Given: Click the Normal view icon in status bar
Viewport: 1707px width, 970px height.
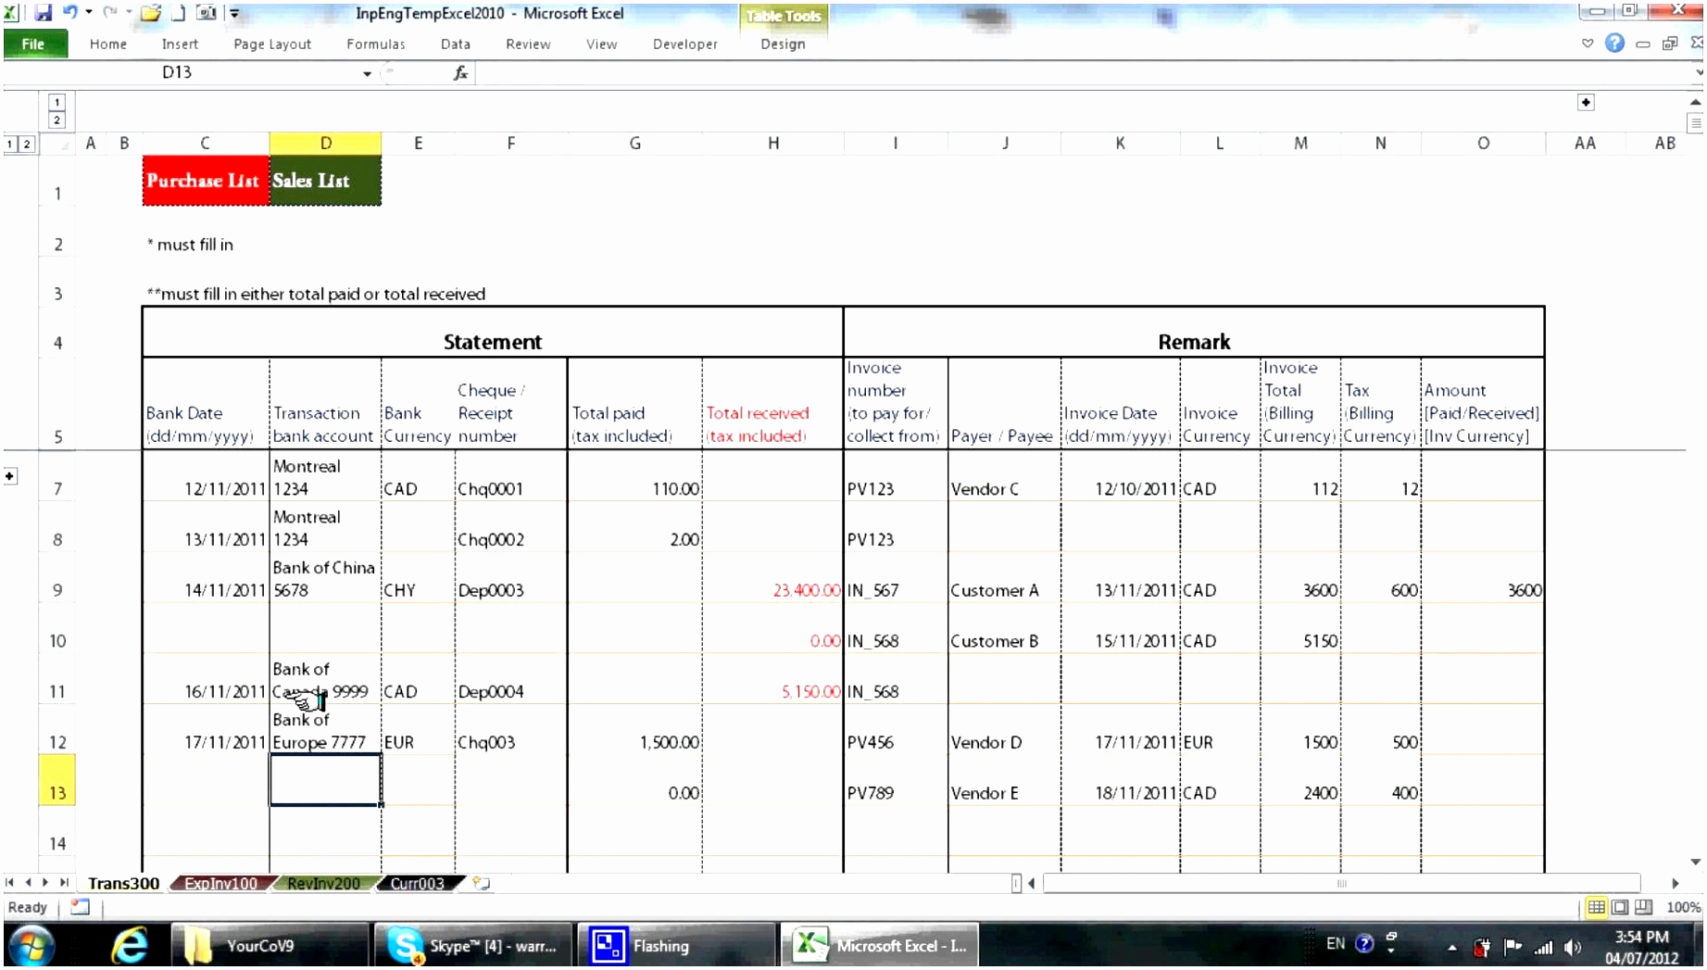Looking at the screenshot, I should point(1596,907).
